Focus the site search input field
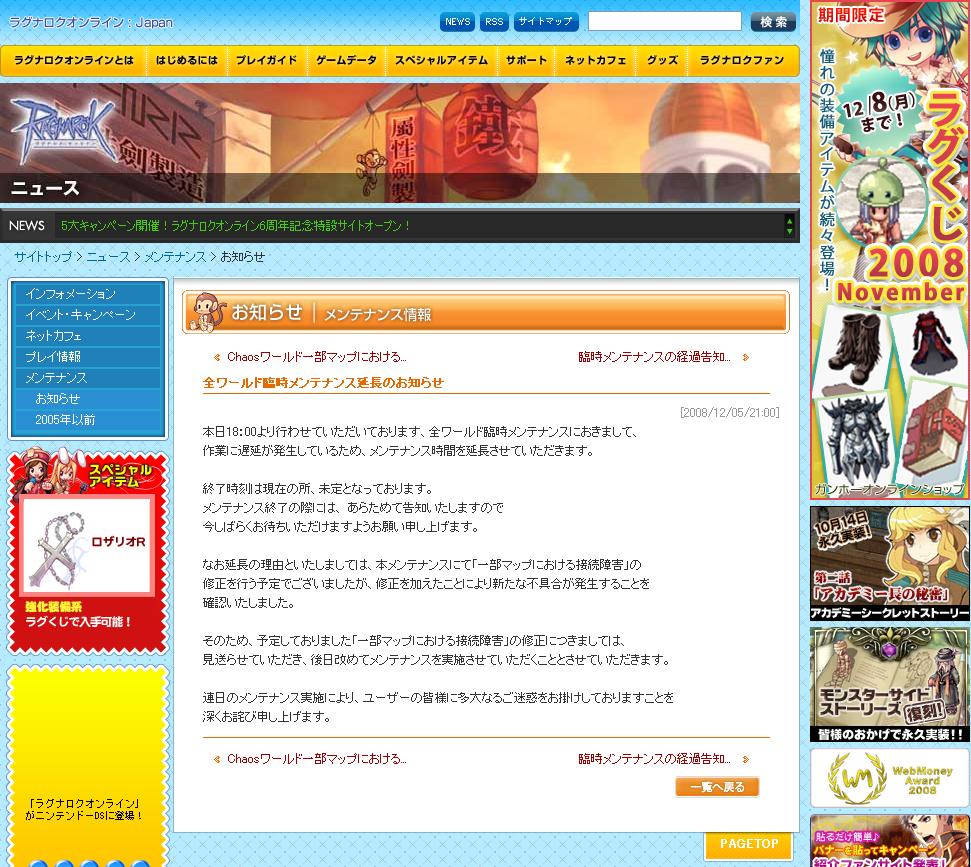 664,21
